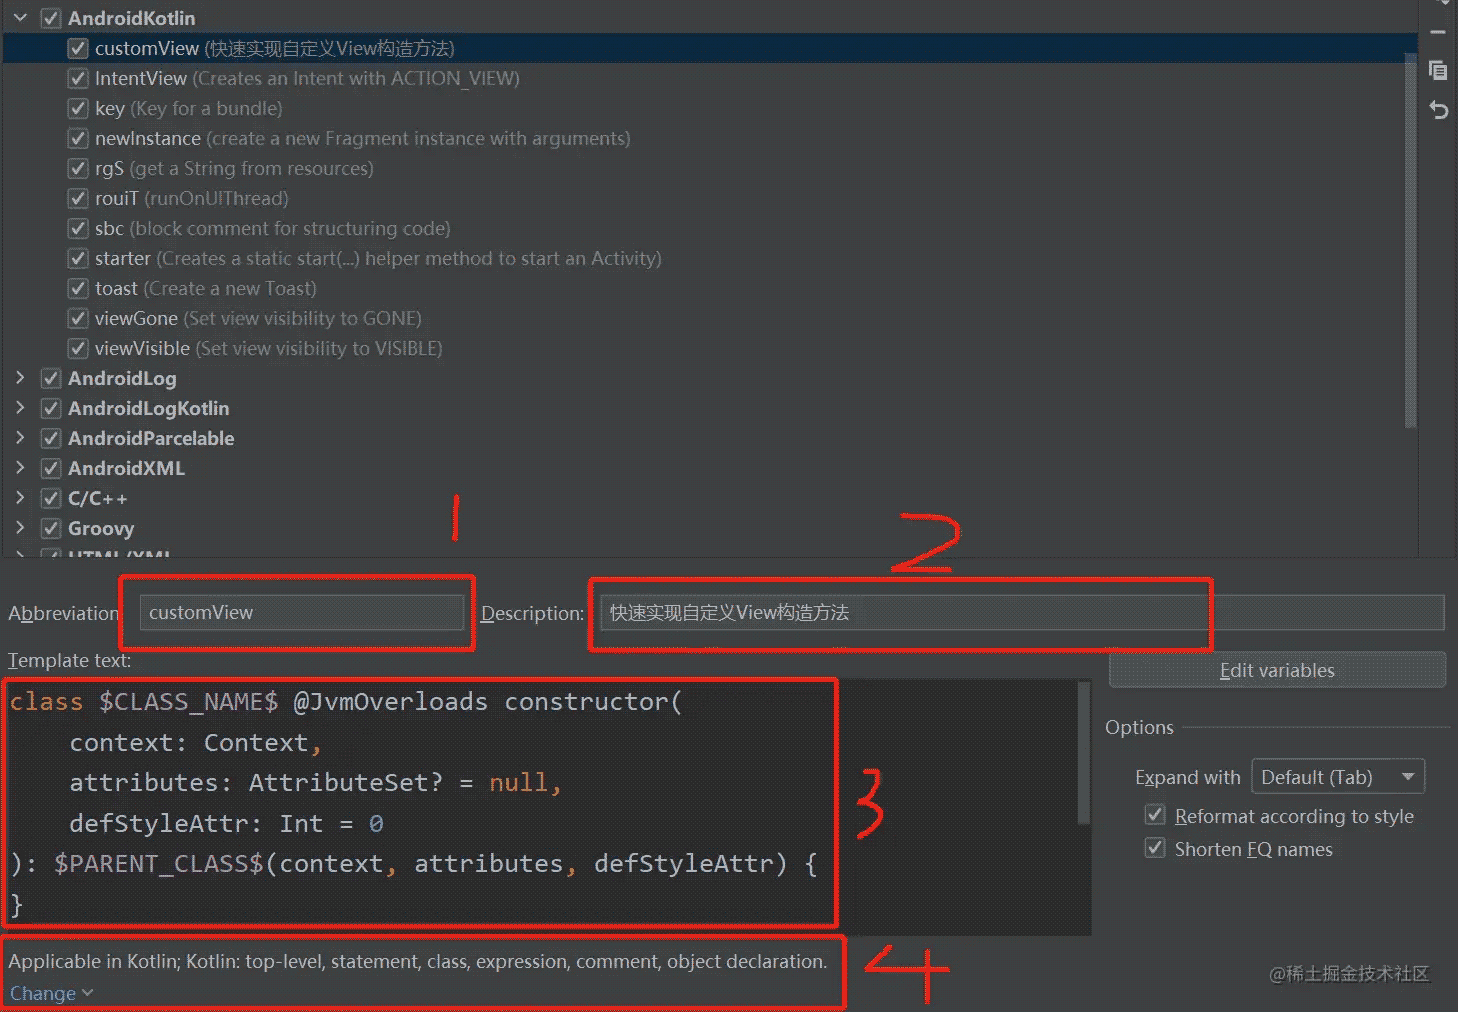Click the template list vertical scrollbar
The width and height of the screenshot is (1458, 1012).
pyautogui.click(x=1410, y=240)
